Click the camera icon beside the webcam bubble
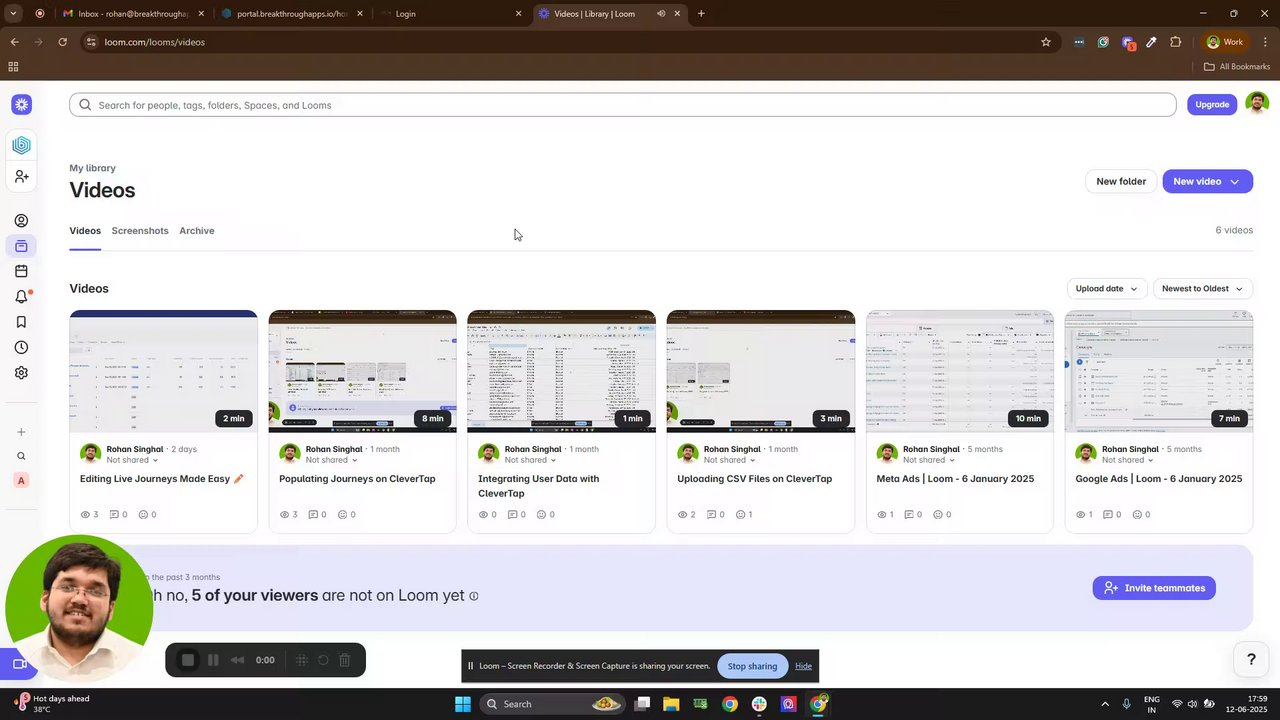Screen dimensions: 1280x720 (x=19, y=664)
